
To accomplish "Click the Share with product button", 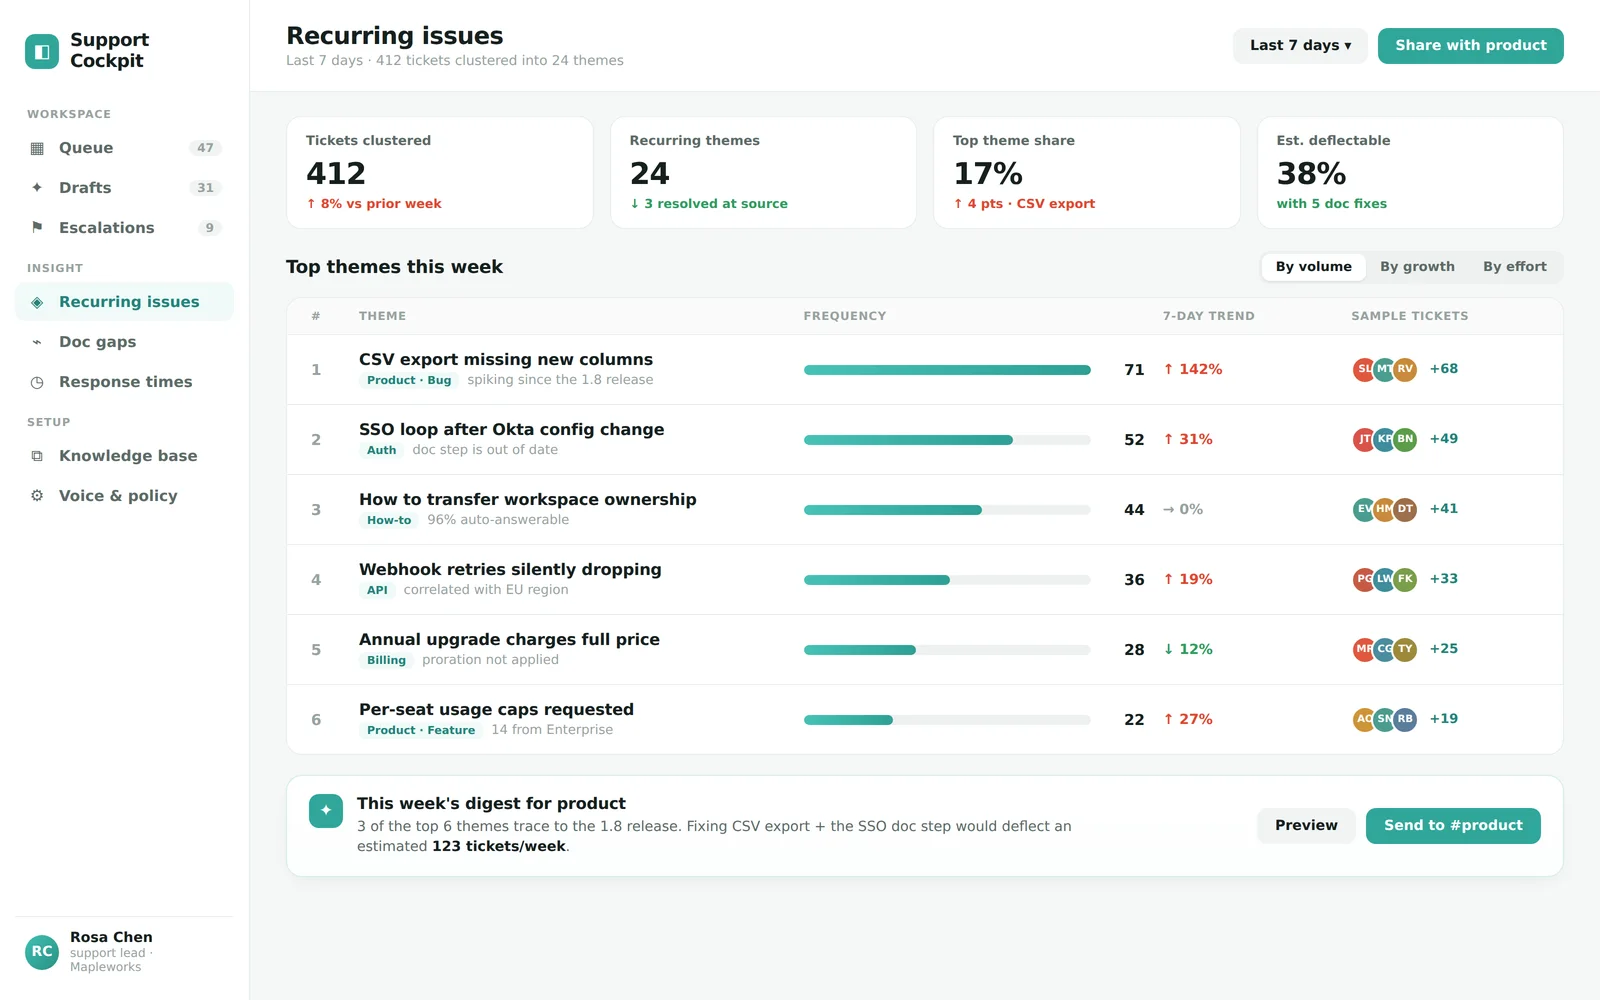I will coord(1470,46).
